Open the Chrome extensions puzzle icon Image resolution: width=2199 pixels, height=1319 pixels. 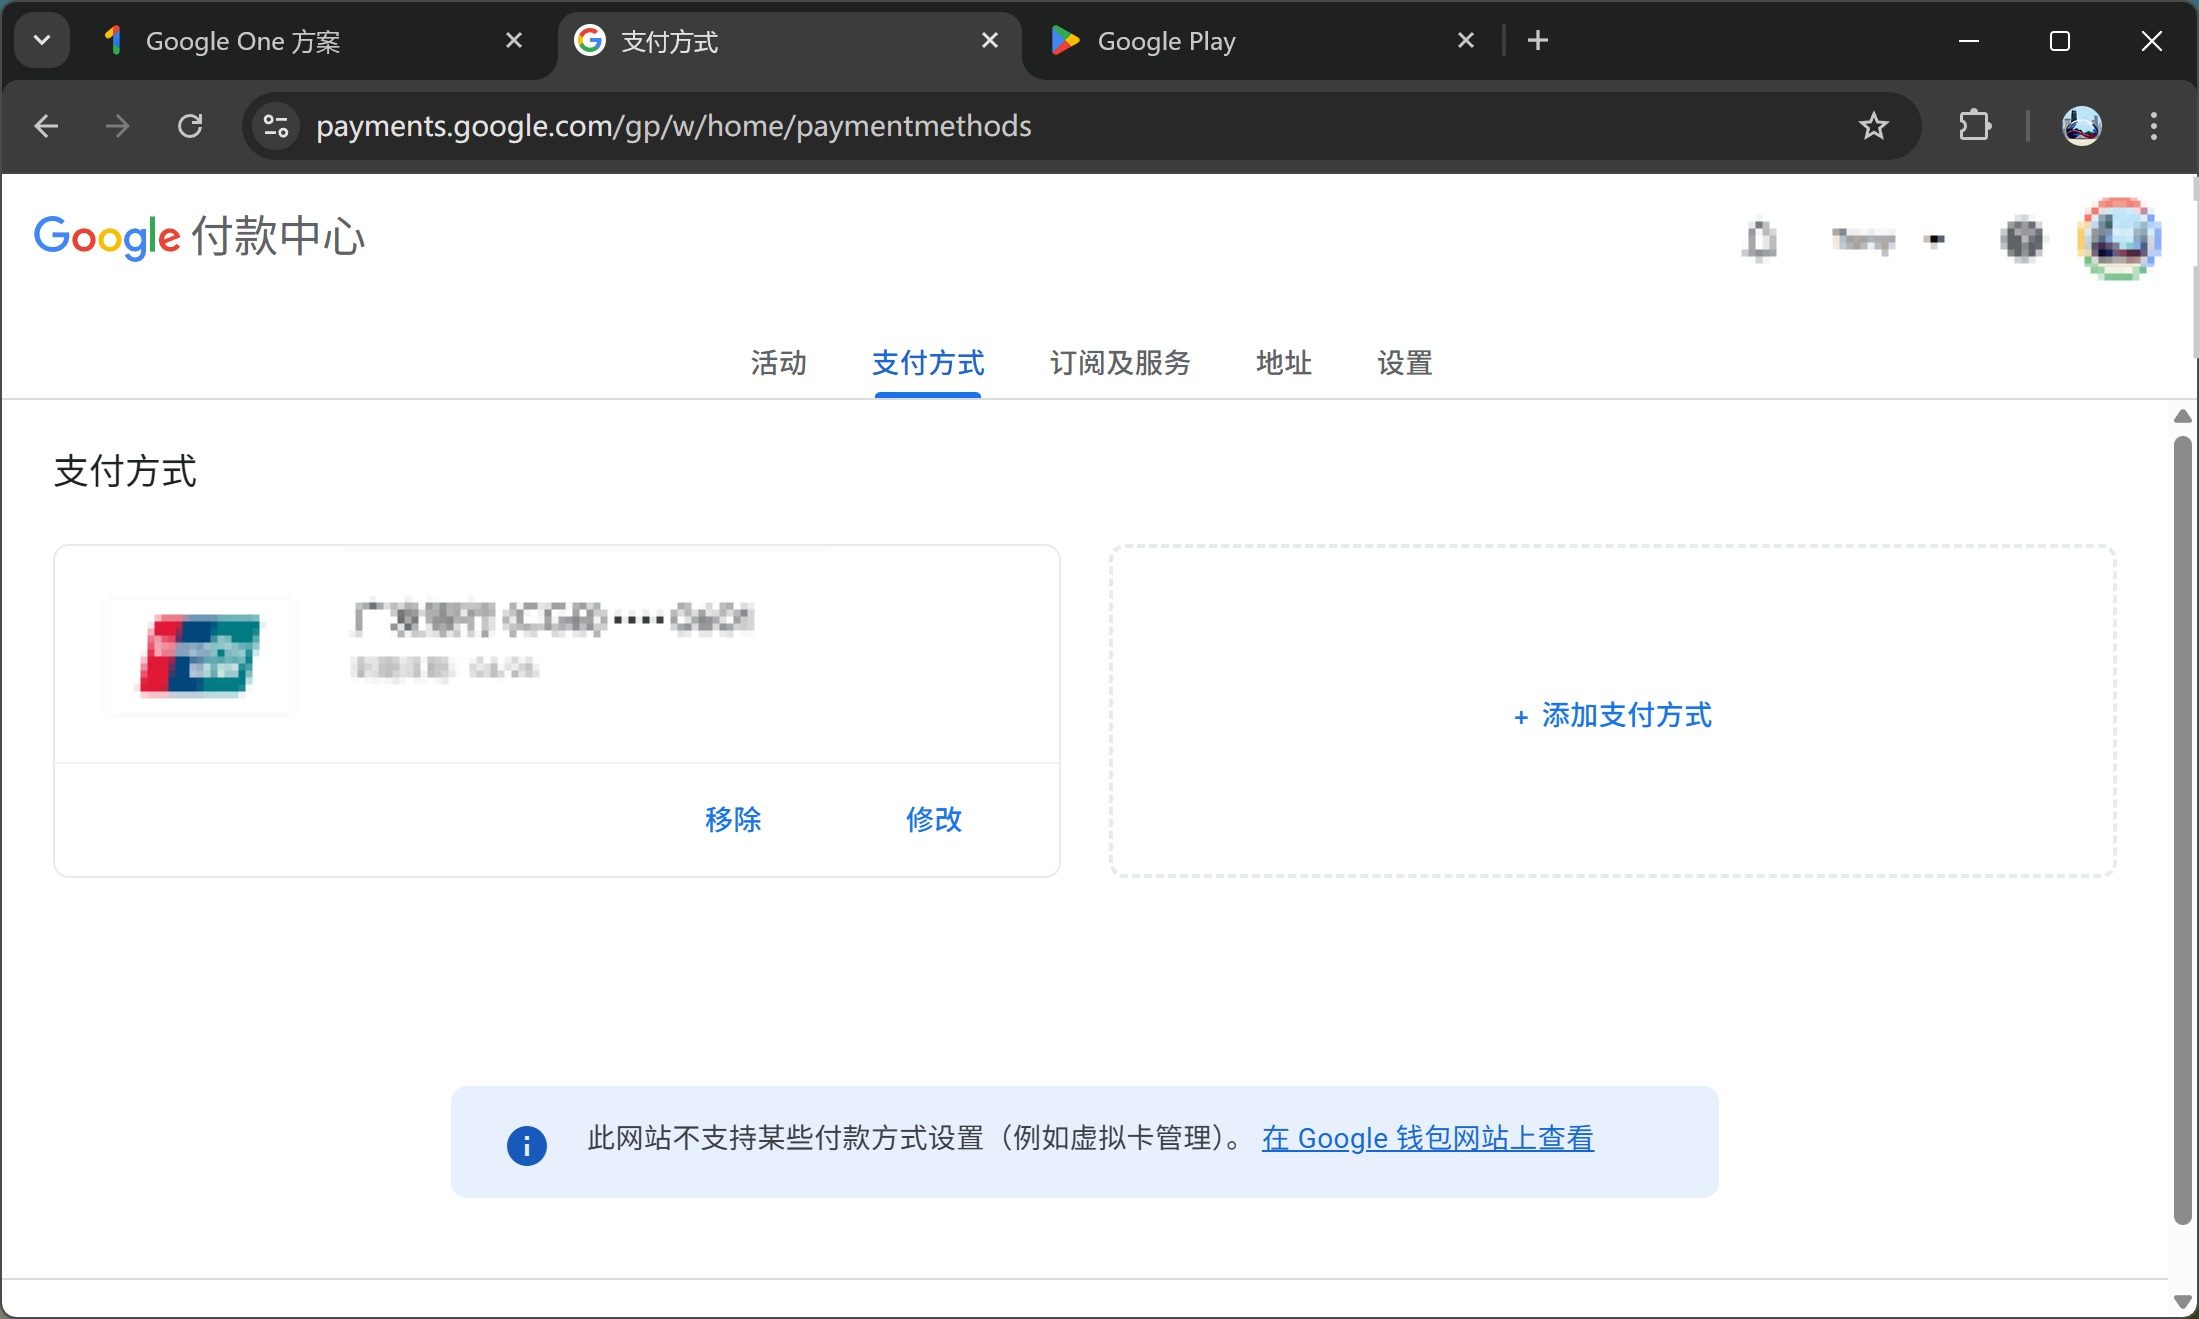click(1974, 126)
